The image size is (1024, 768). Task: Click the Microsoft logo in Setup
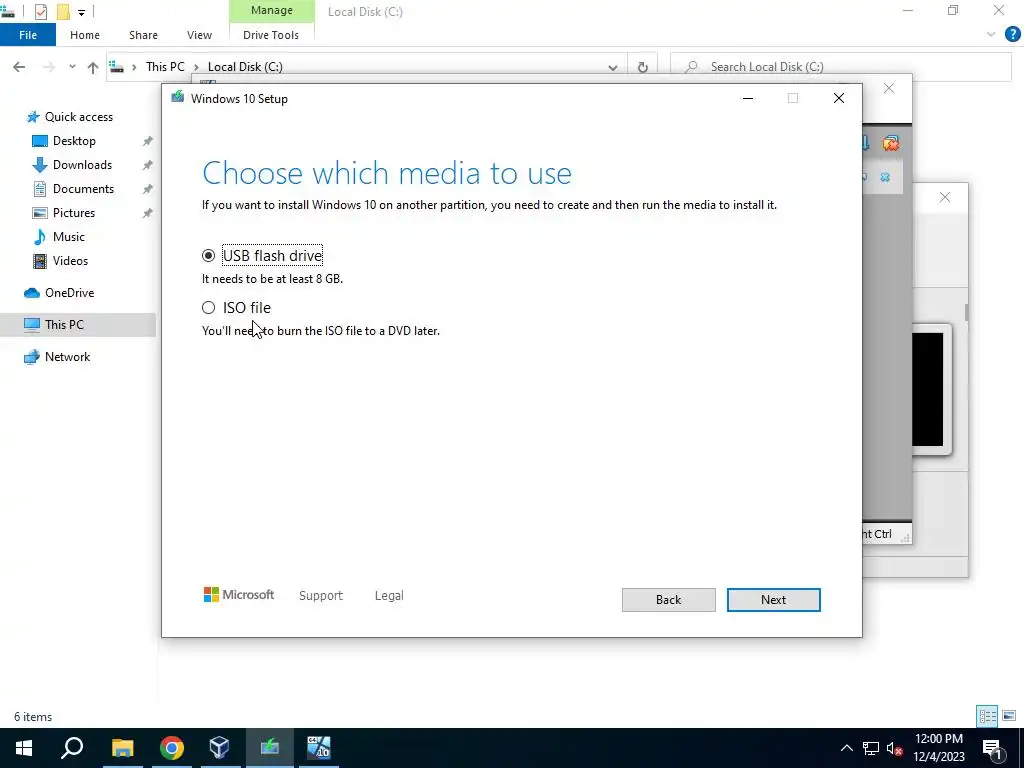pyautogui.click(x=239, y=595)
